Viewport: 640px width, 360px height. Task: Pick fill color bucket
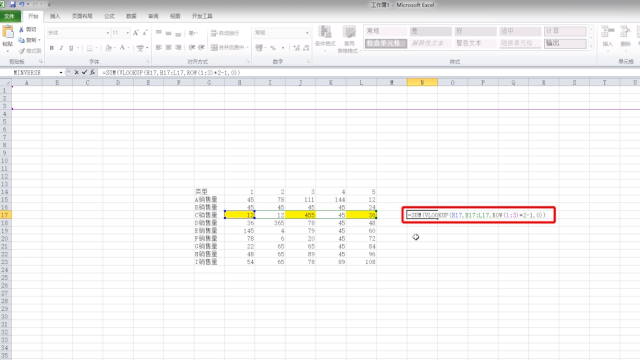click(108, 48)
